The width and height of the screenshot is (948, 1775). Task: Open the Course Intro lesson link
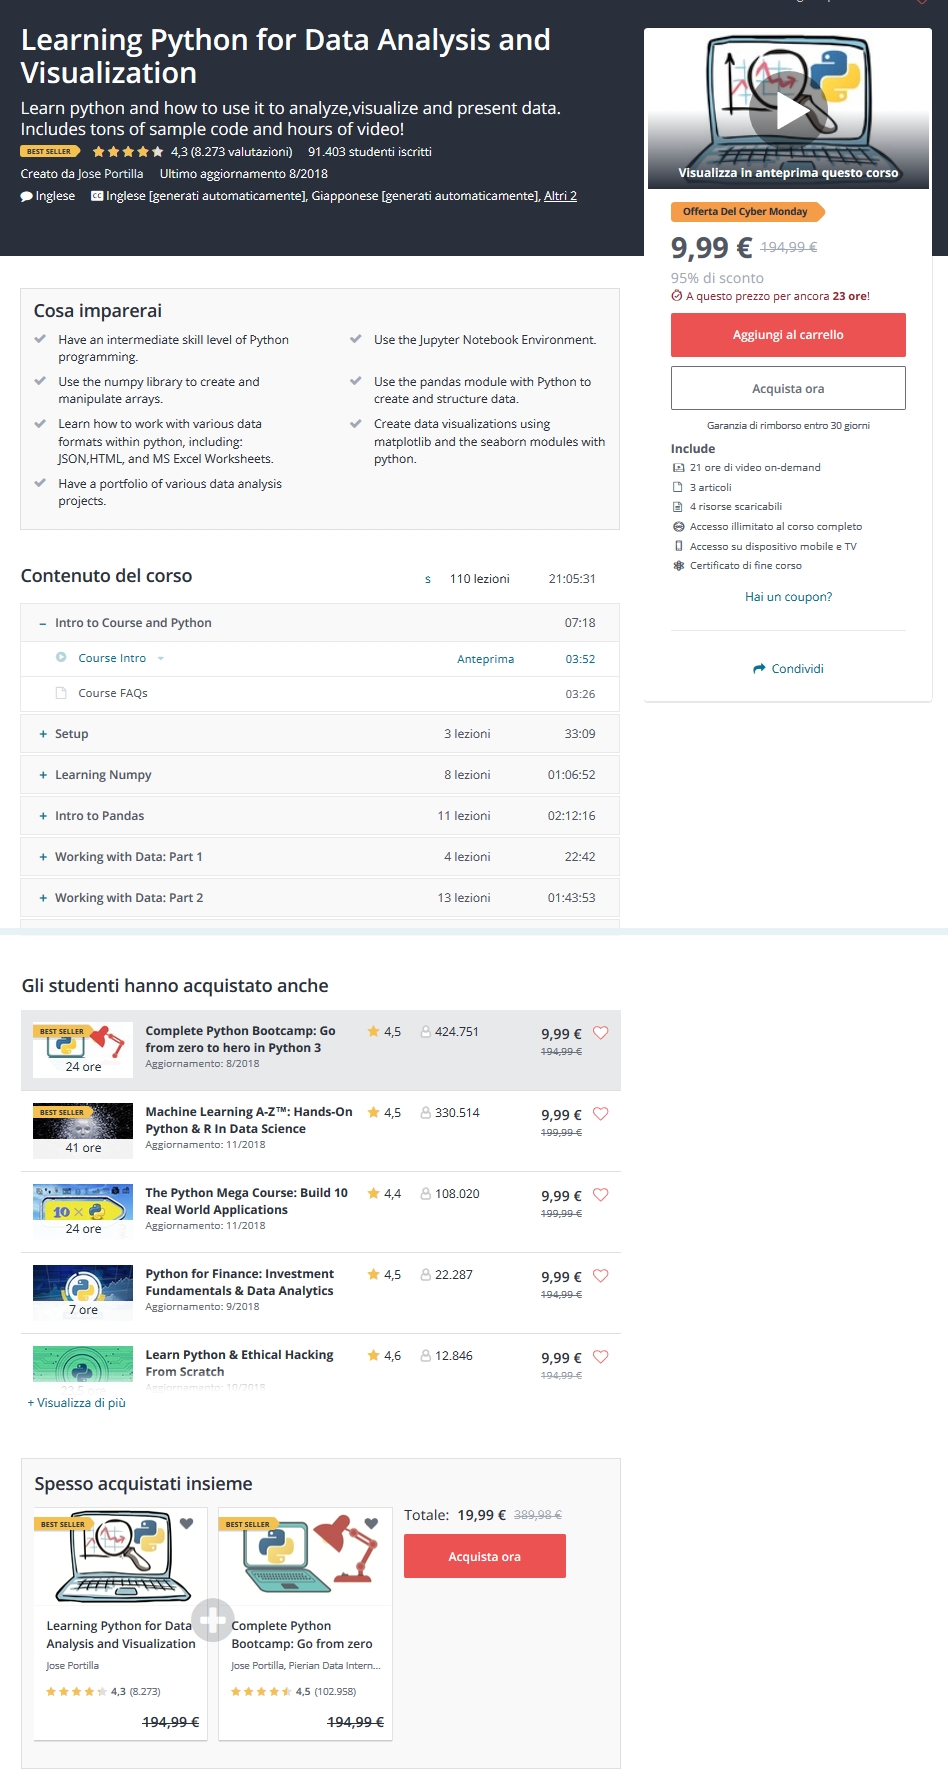click(112, 658)
